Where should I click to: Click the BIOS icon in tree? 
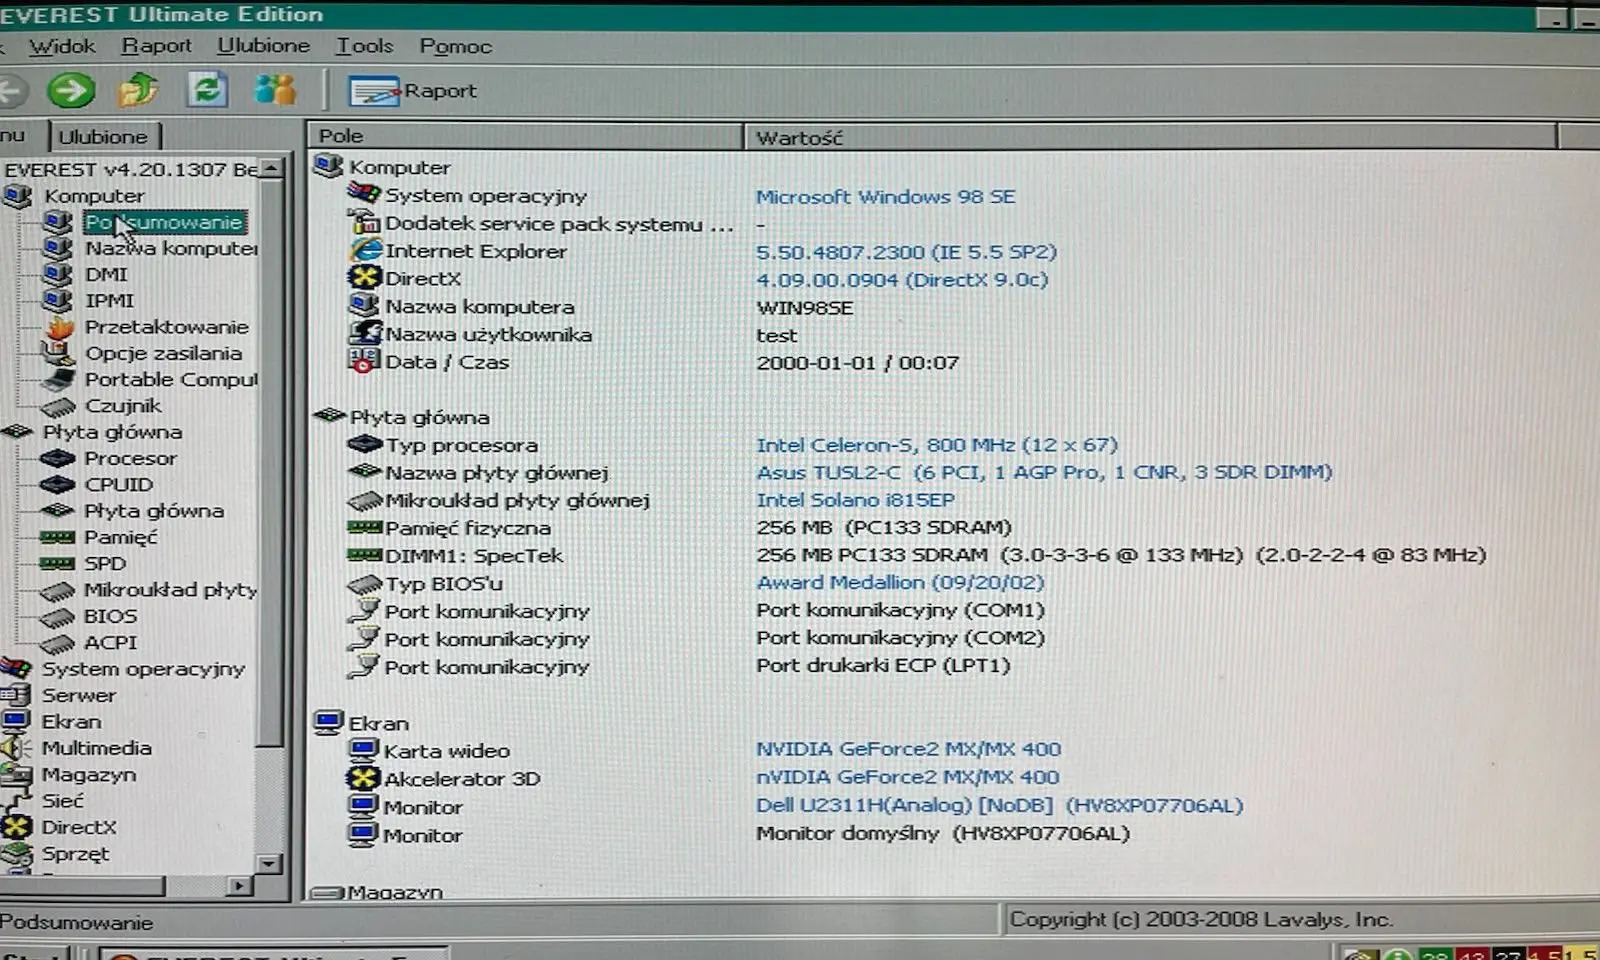point(57,617)
